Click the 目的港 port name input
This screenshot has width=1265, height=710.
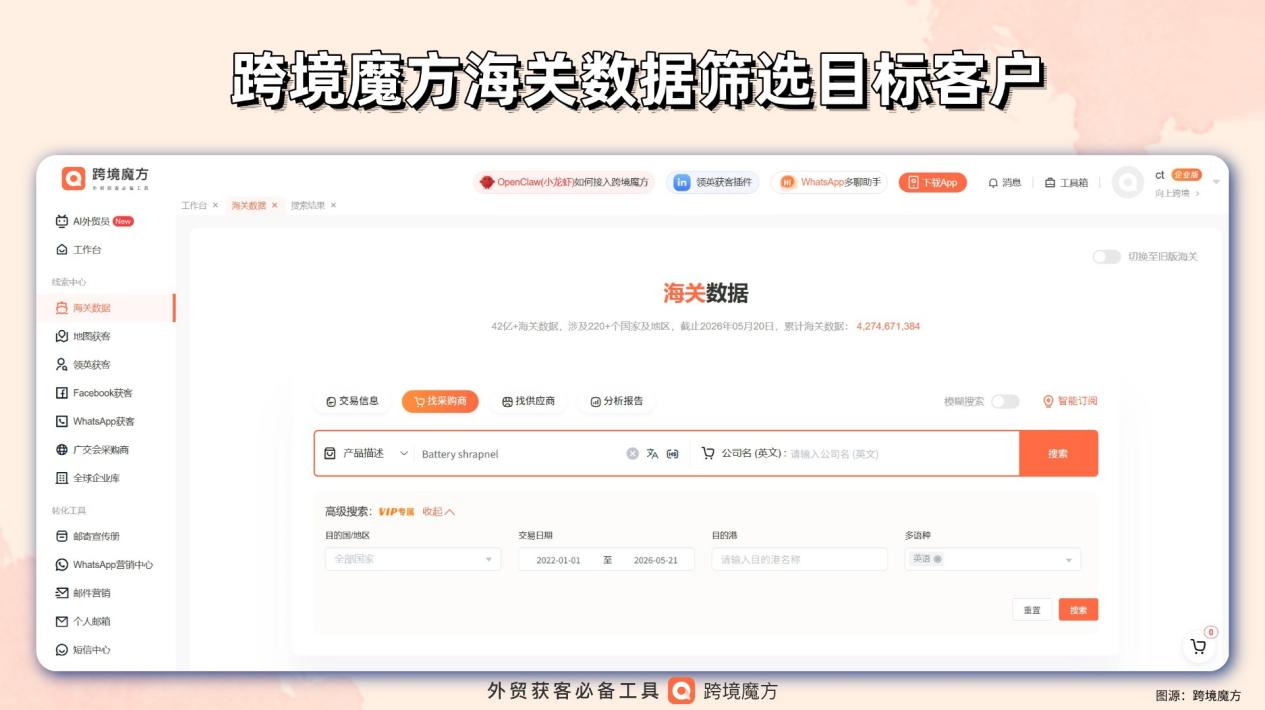(x=800, y=559)
